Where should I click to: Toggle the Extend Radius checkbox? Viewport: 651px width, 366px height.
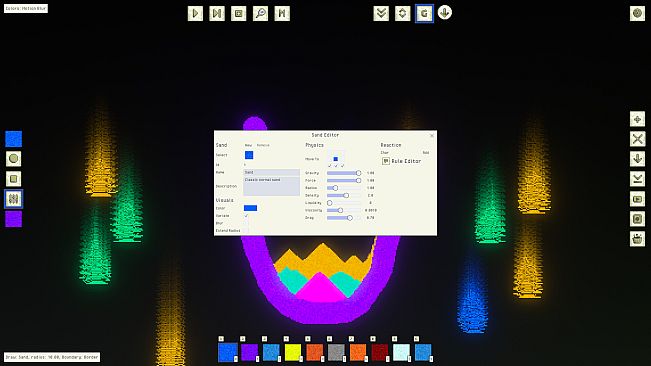pyautogui.click(x=246, y=231)
